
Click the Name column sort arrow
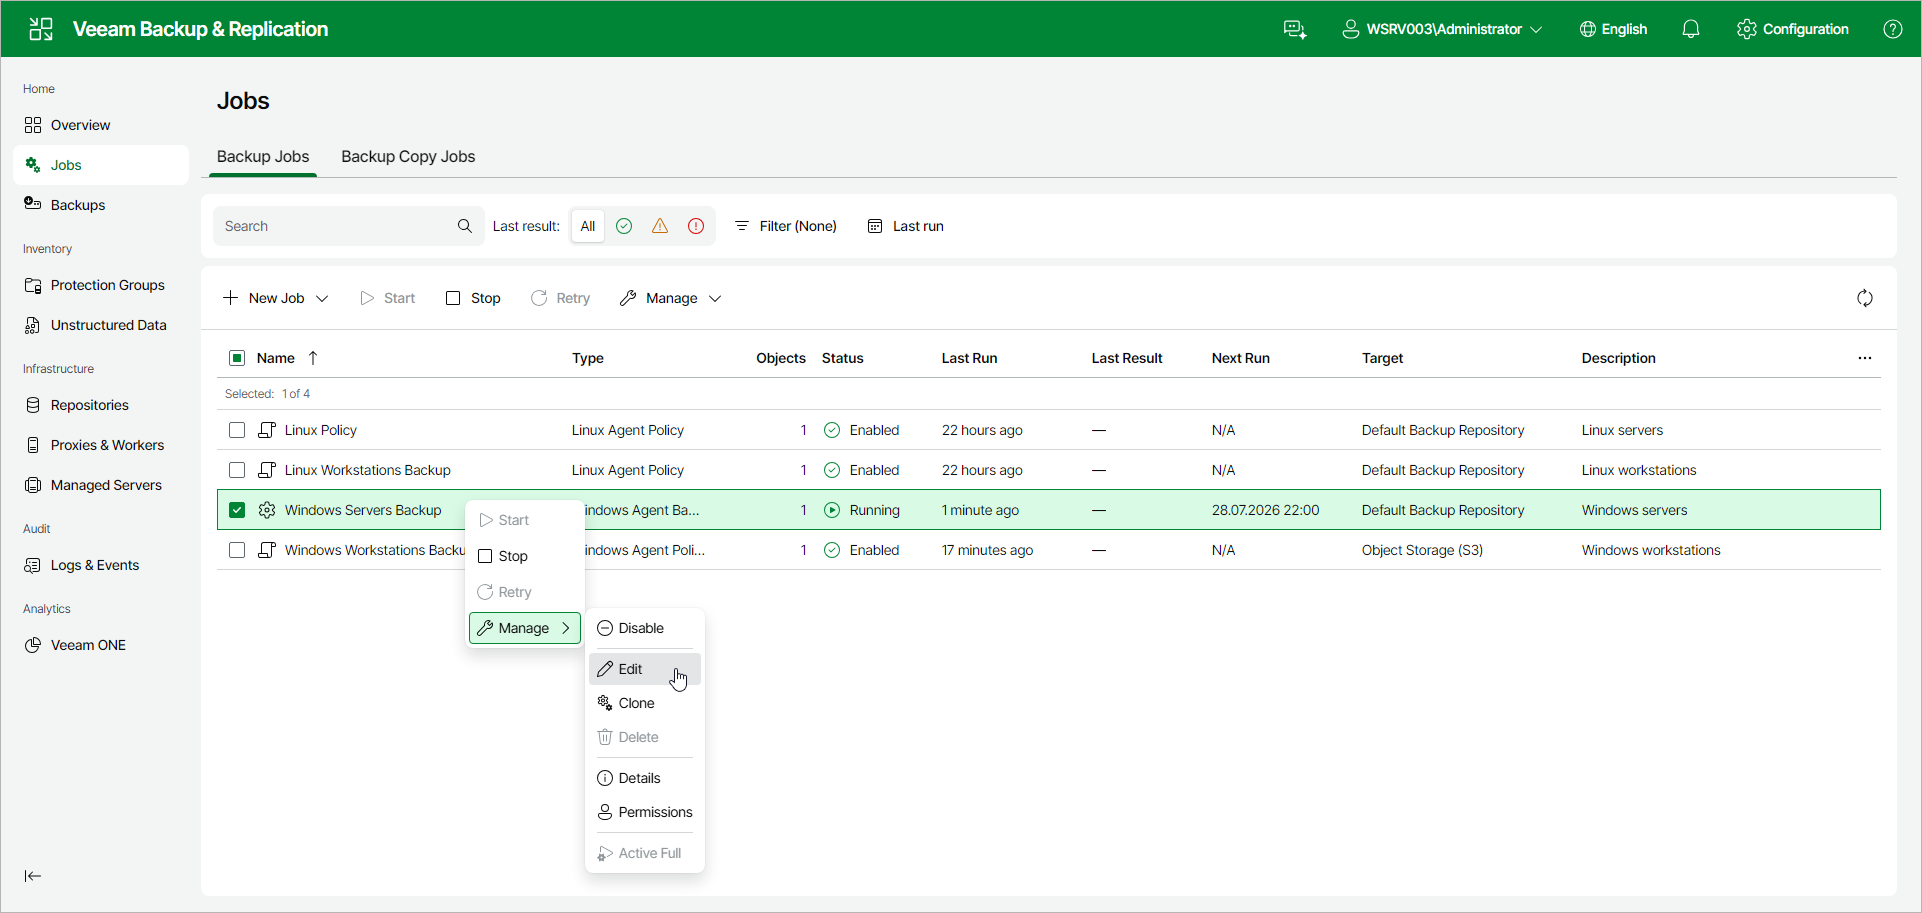(313, 358)
